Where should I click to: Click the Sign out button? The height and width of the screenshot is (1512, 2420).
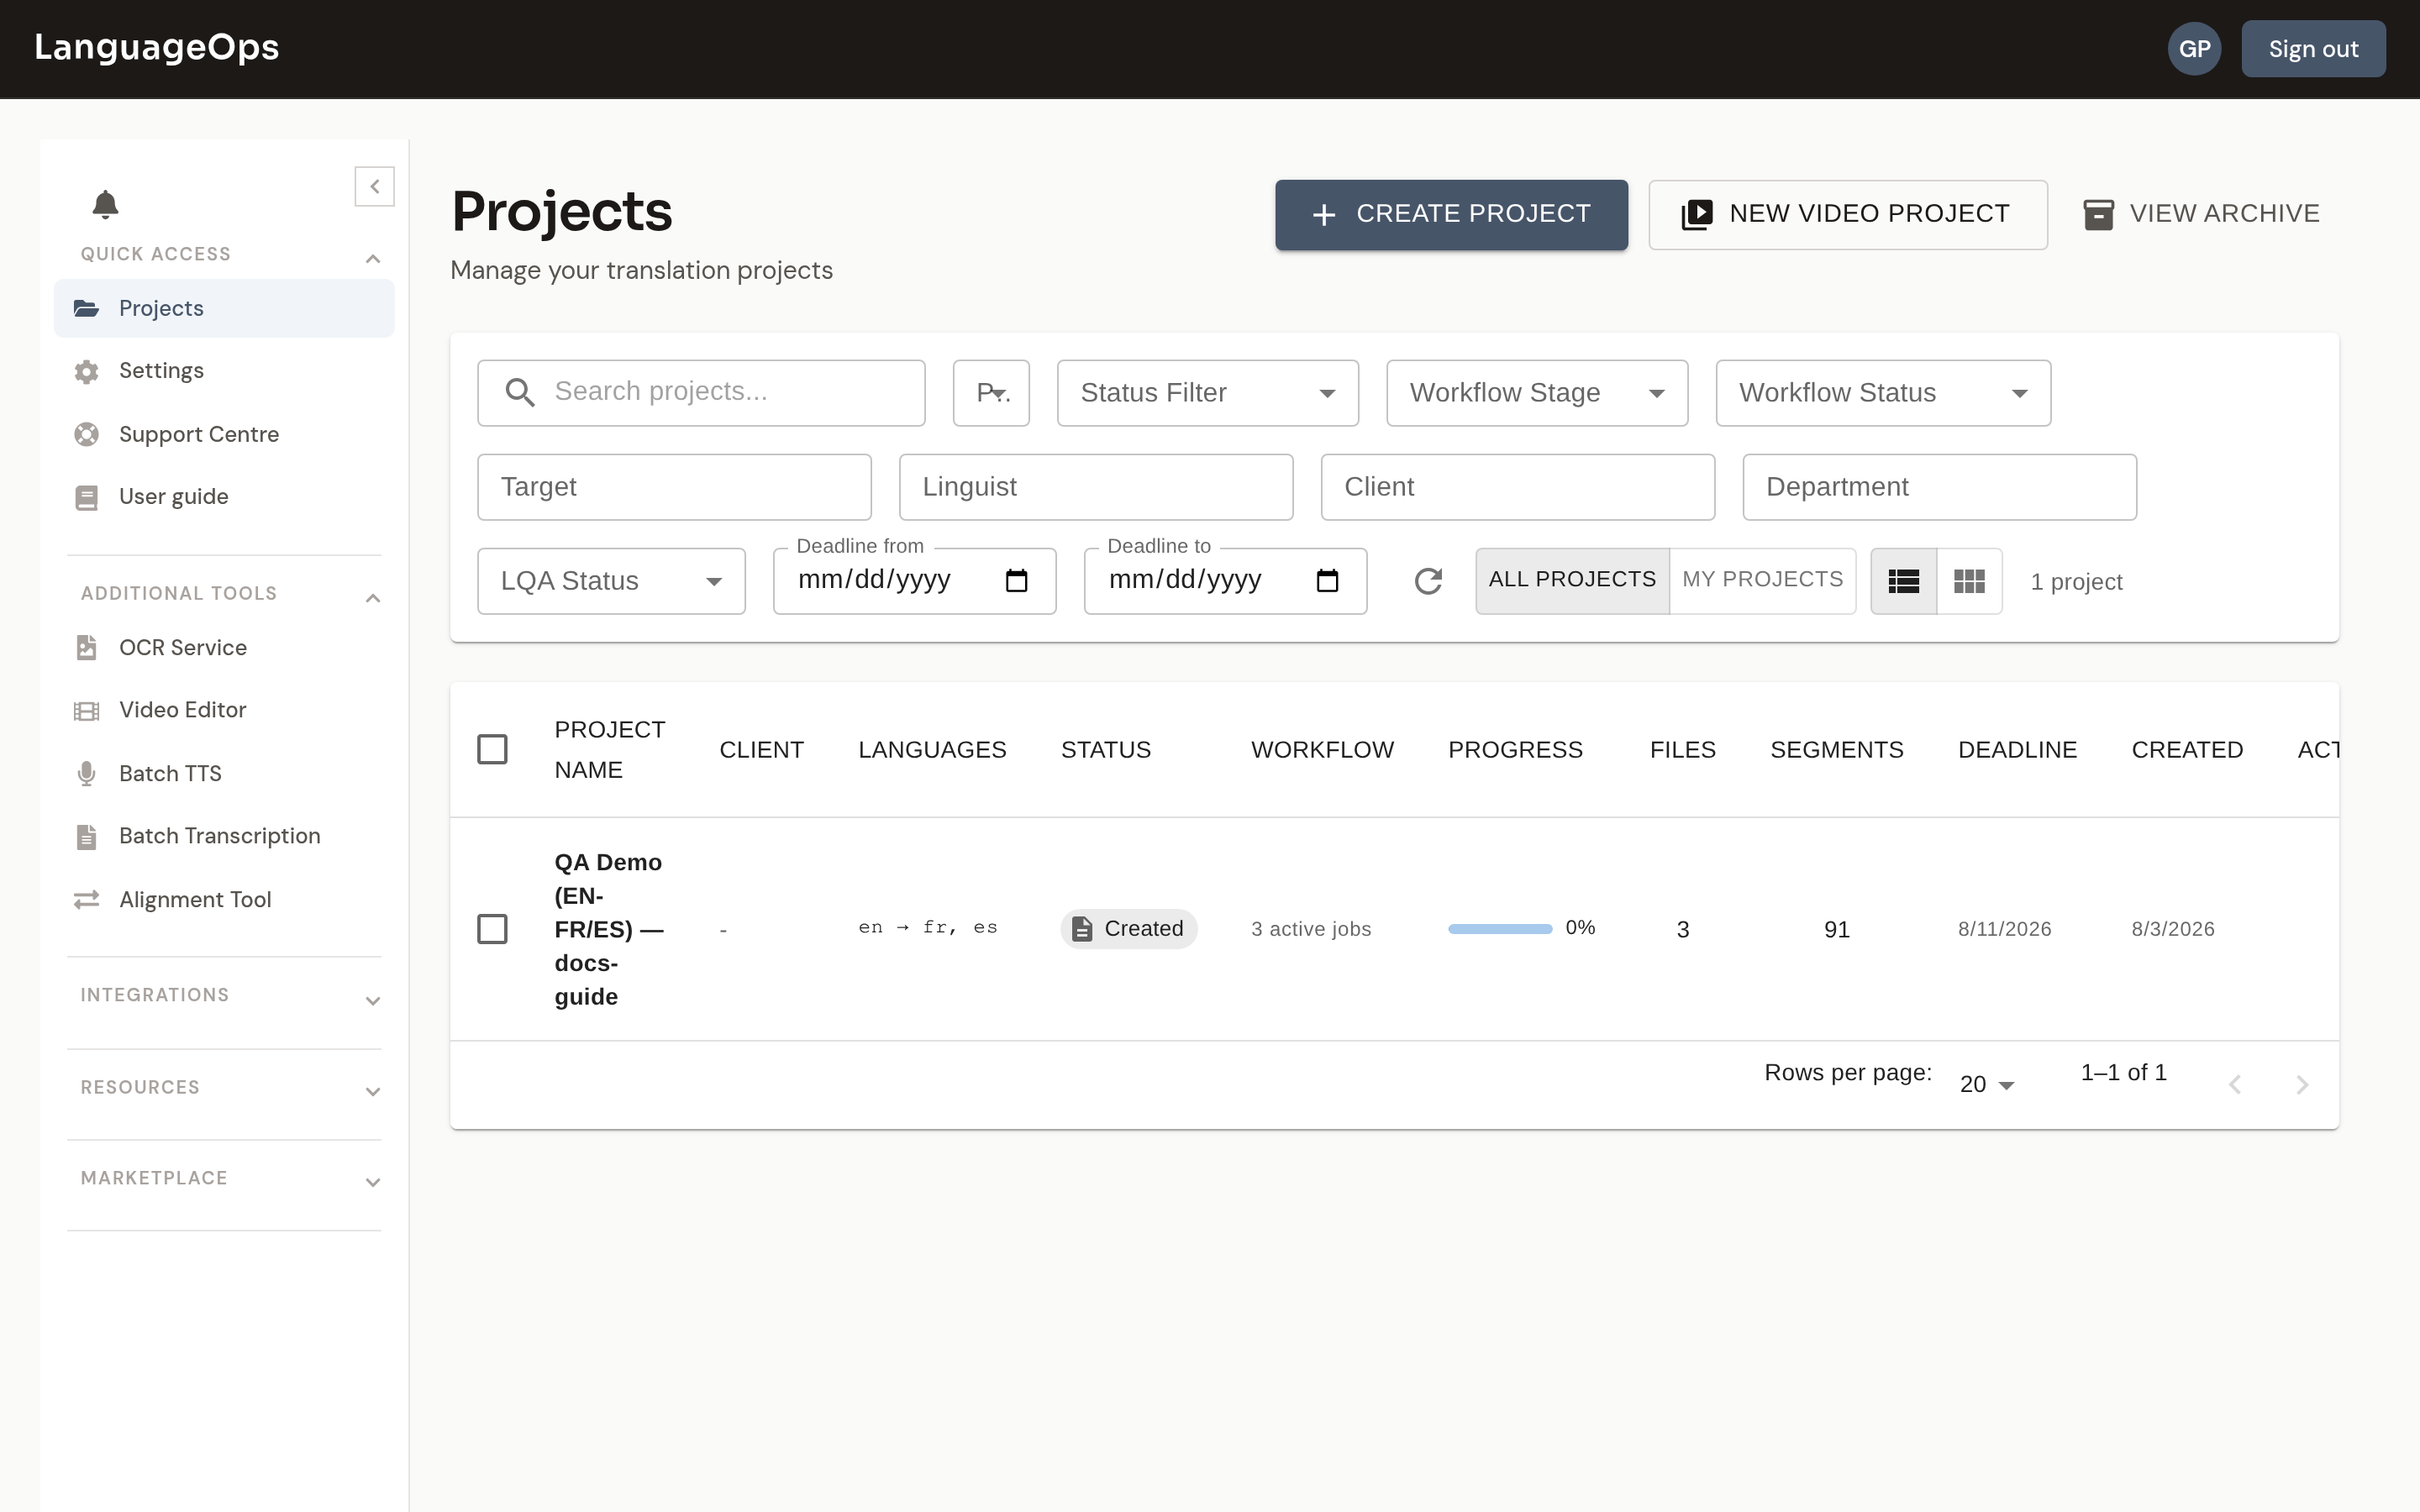coord(2313,49)
